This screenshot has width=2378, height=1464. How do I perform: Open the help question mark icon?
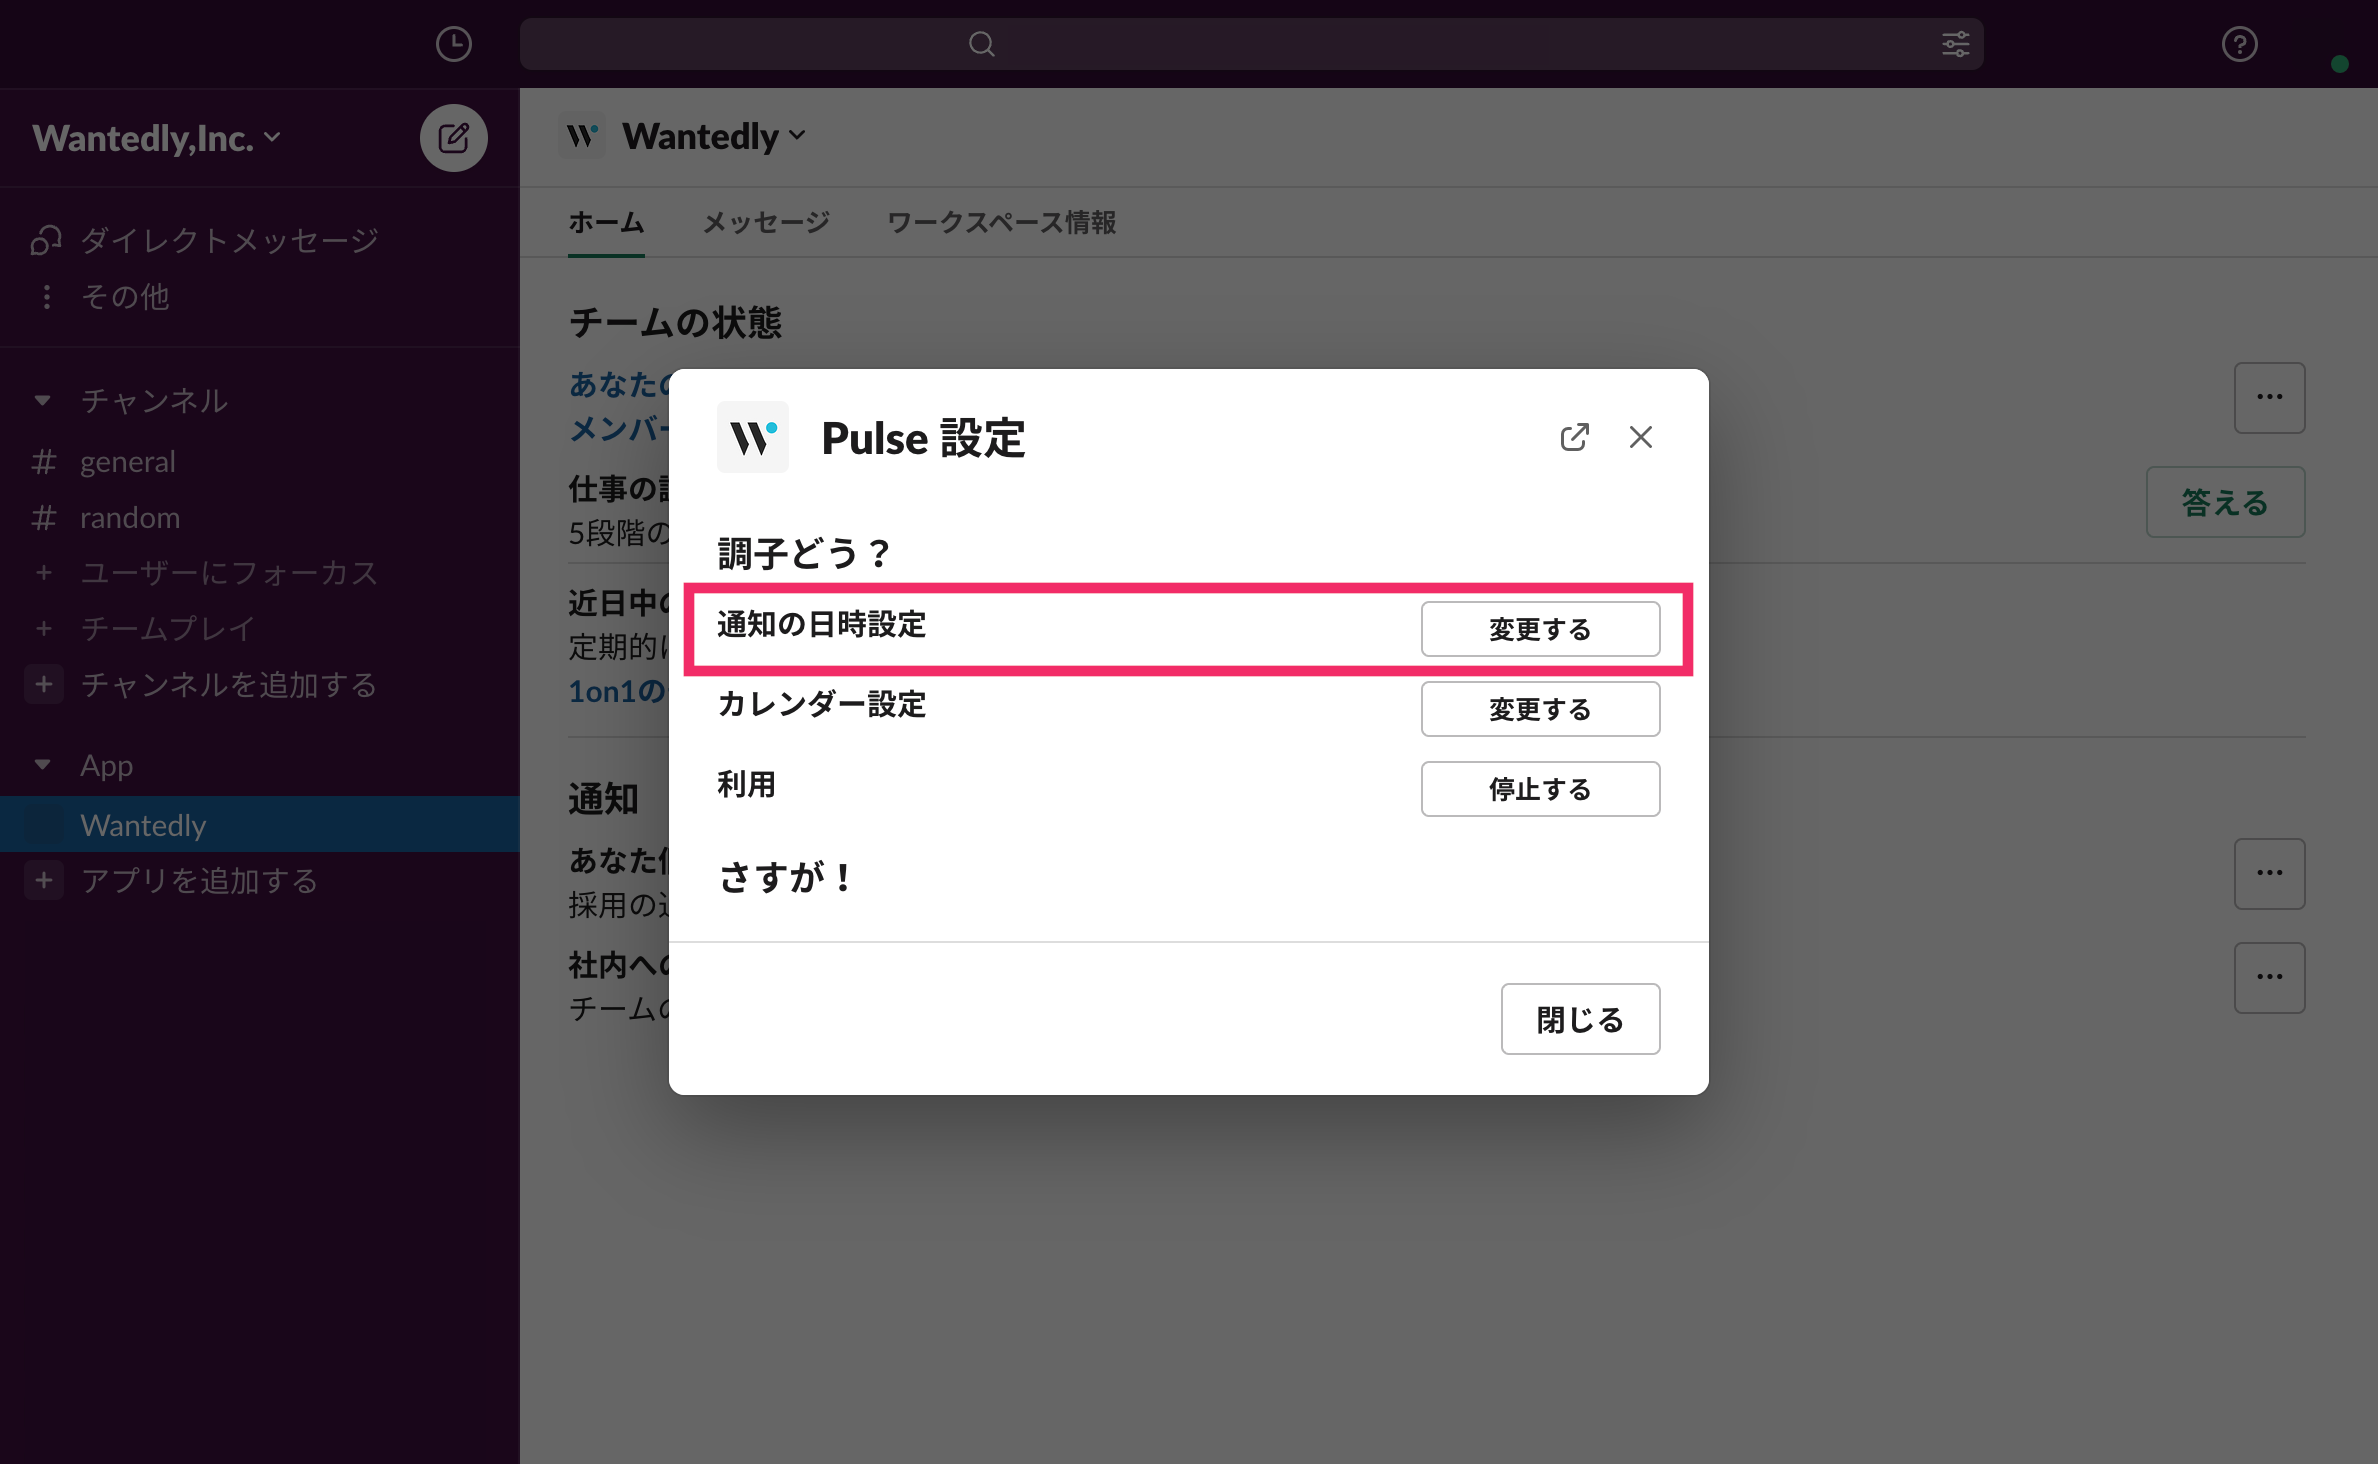[x=2239, y=44]
